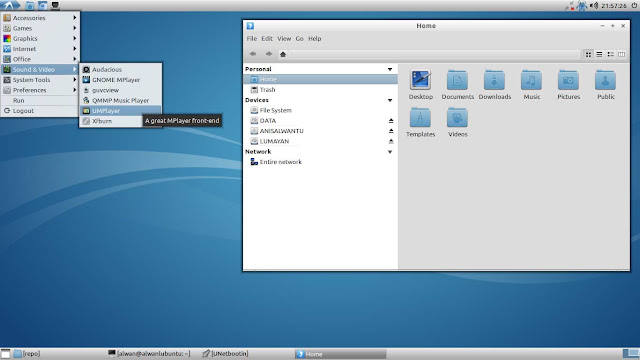
Task: Launch QMMP Music Player
Action: click(x=120, y=100)
